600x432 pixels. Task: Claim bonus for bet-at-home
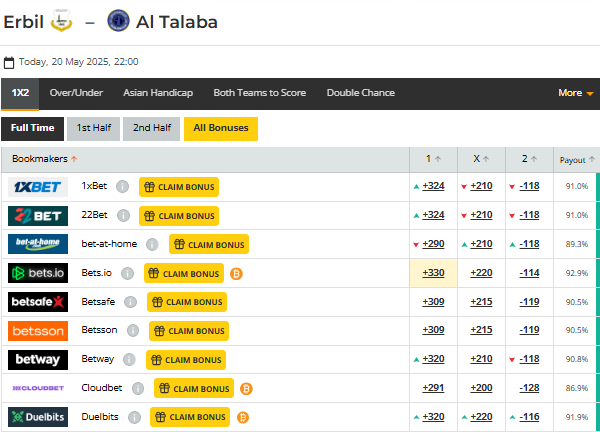point(209,245)
